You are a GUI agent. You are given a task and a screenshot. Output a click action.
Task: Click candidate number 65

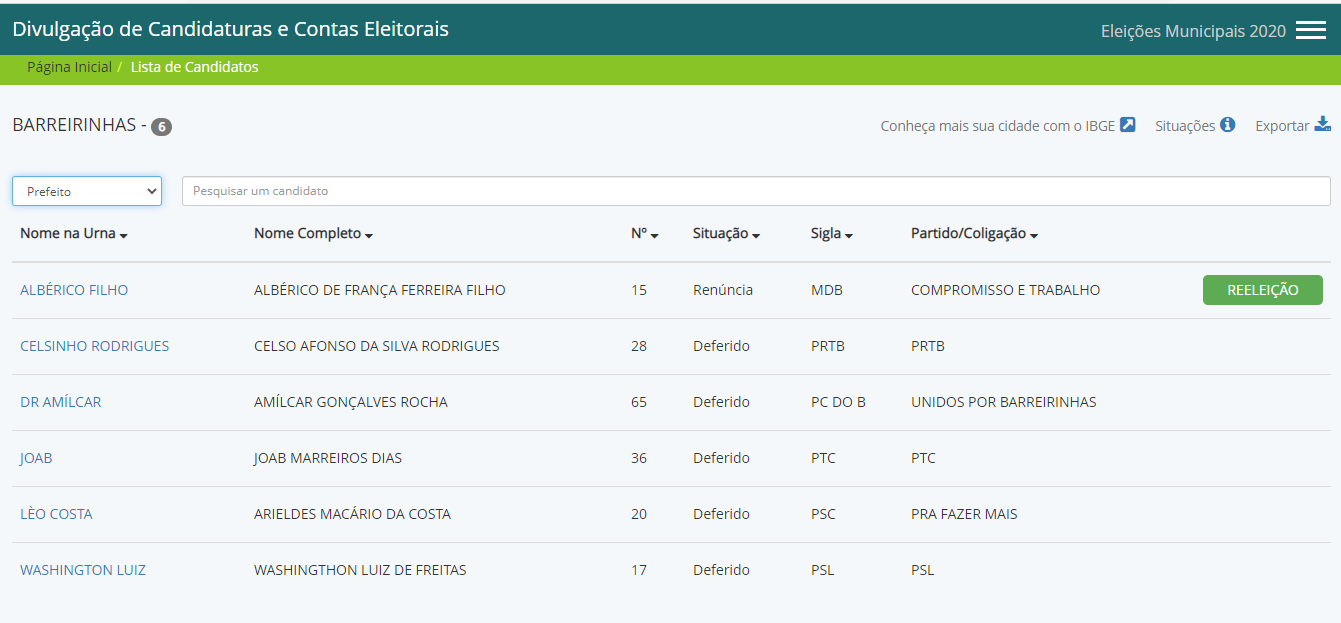(x=639, y=402)
